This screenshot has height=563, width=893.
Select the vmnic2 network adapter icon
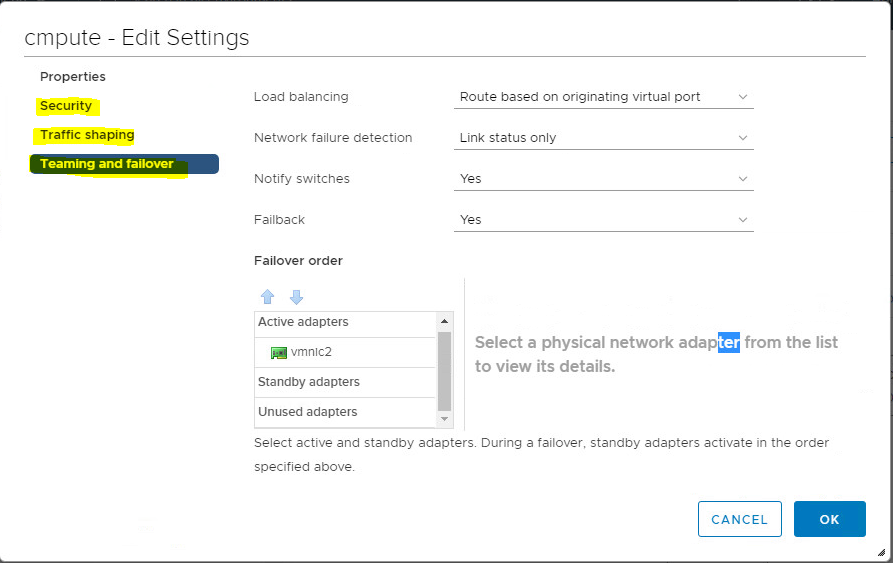pos(279,353)
